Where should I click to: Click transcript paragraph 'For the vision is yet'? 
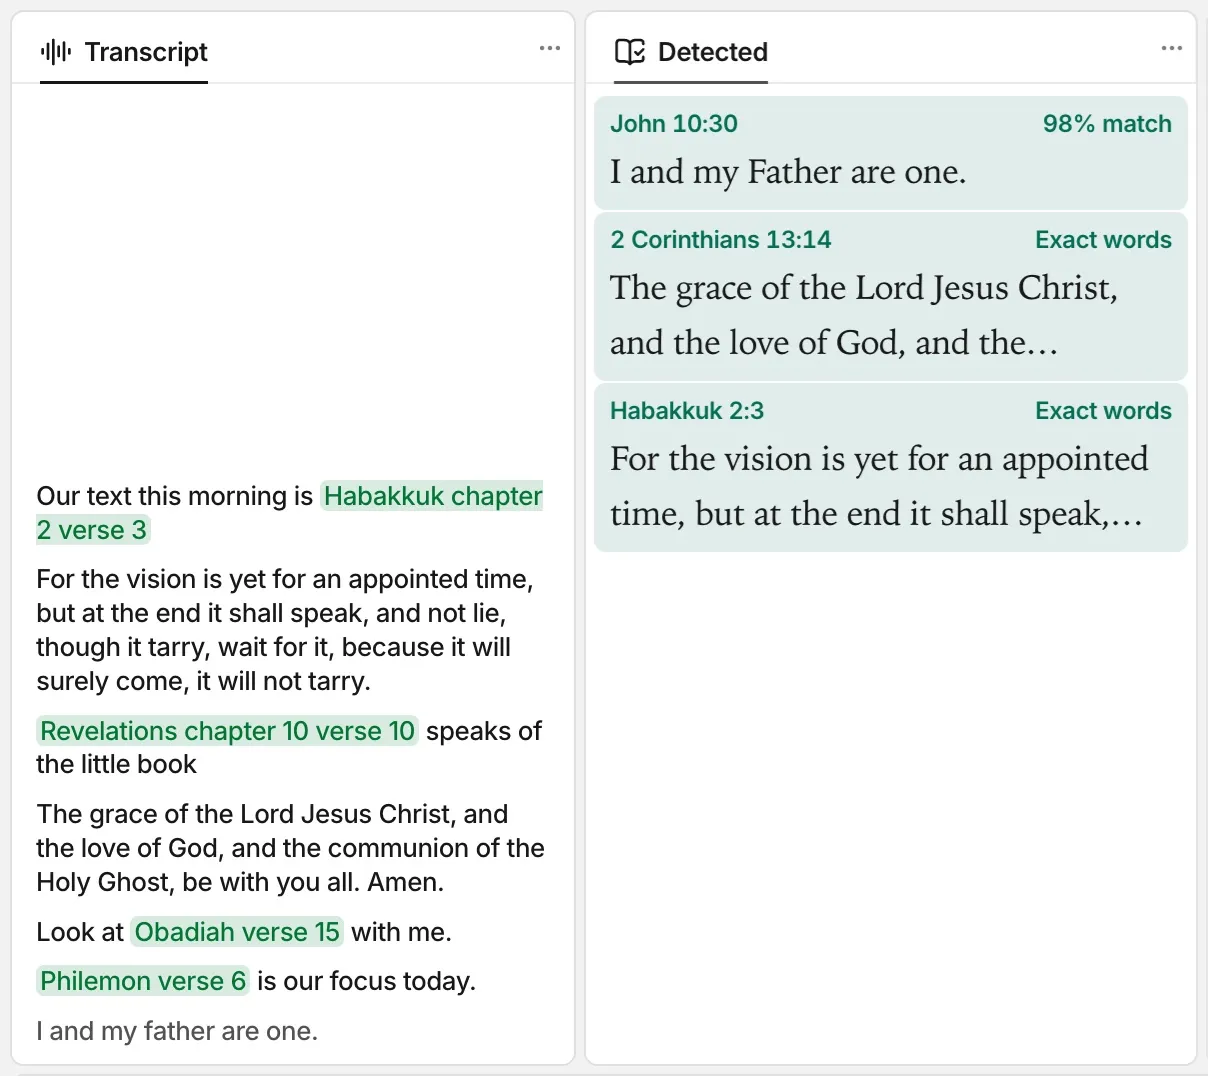[x=285, y=630]
